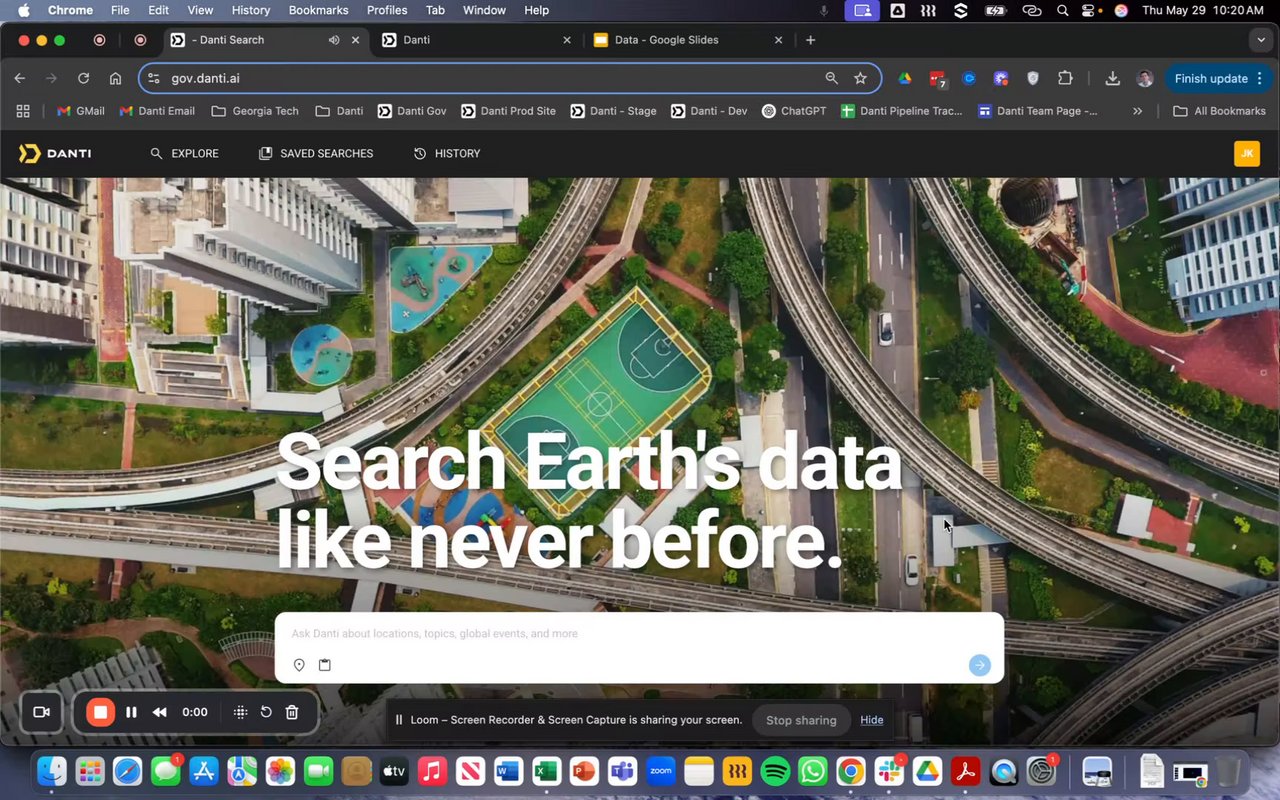Open the History page

tap(447, 153)
